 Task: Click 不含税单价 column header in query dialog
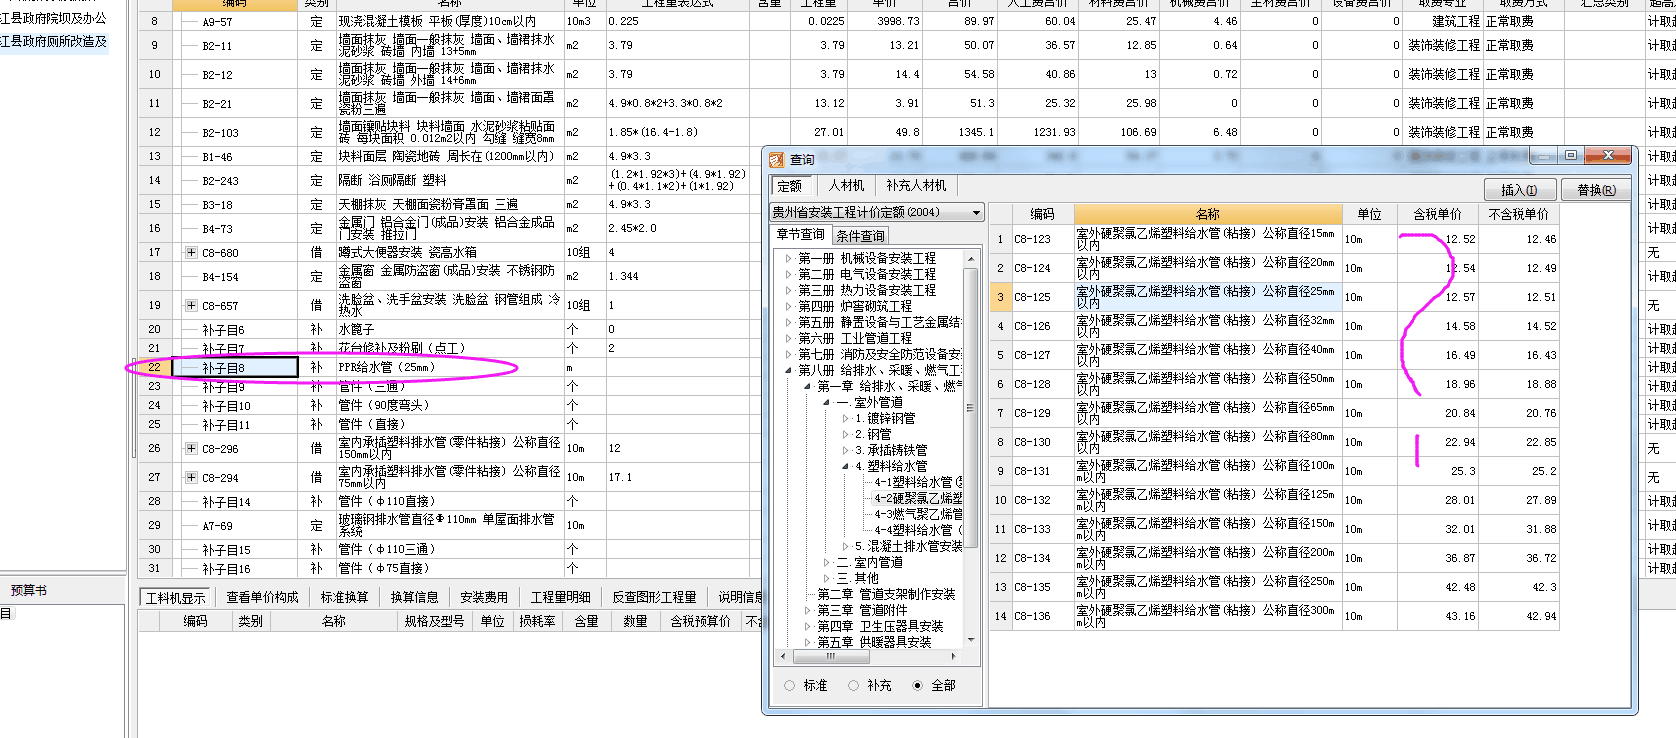pos(1517,214)
